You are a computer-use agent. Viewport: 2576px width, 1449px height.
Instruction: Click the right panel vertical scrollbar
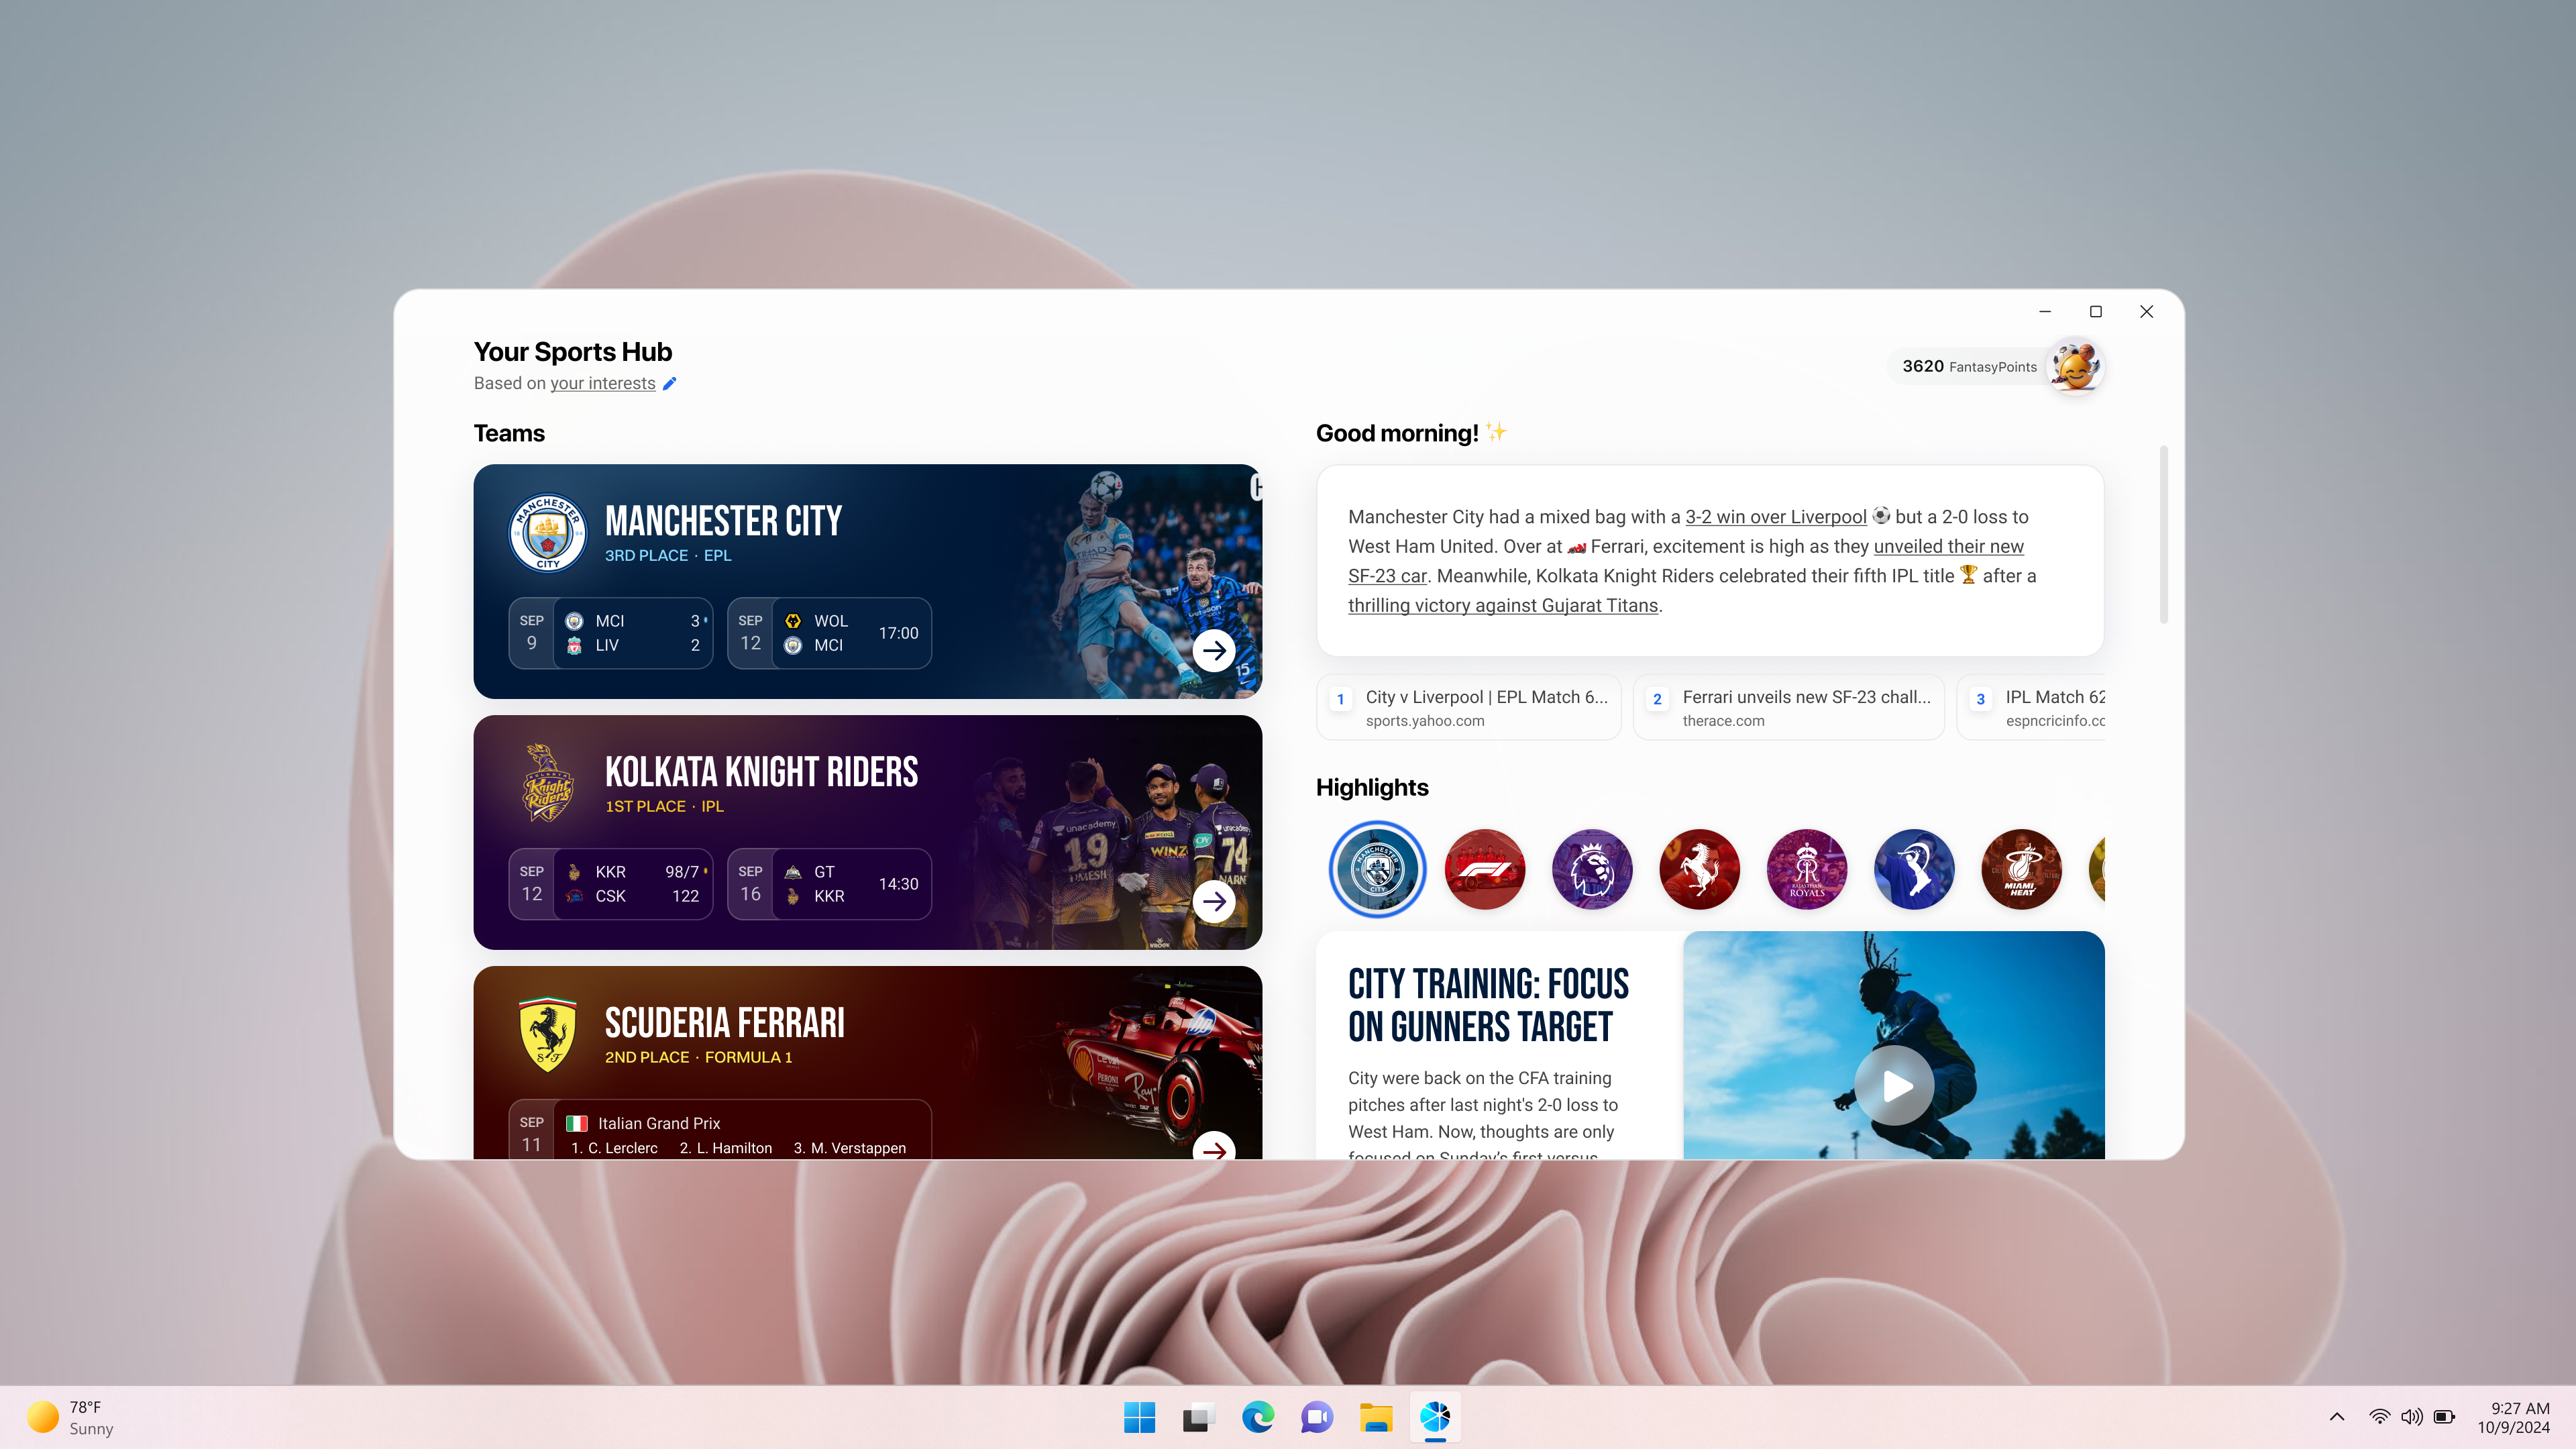[x=2164, y=535]
